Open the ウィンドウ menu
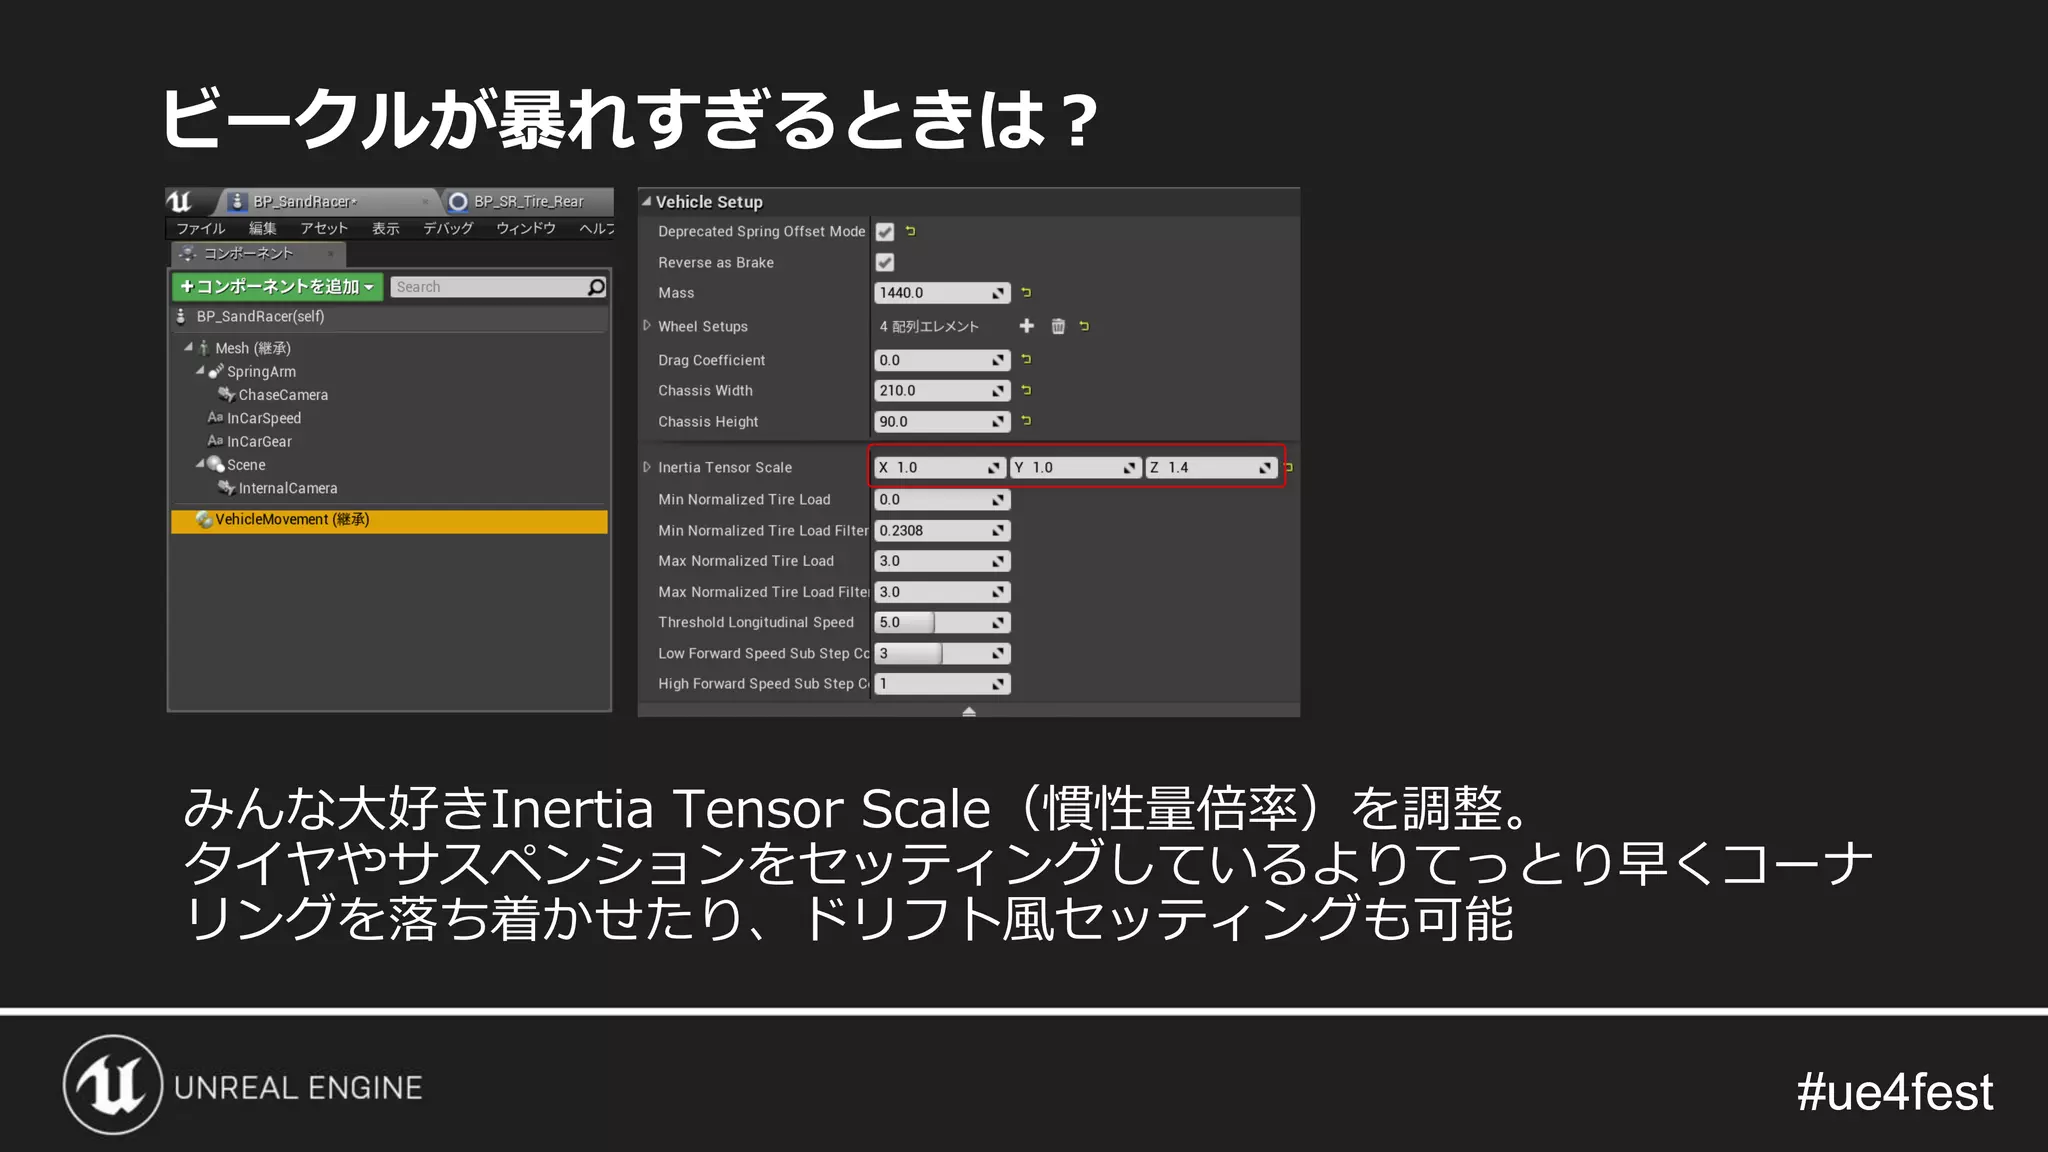Screen dimensions: 2048x1152 pyautogui.click(x=526, y=229)
